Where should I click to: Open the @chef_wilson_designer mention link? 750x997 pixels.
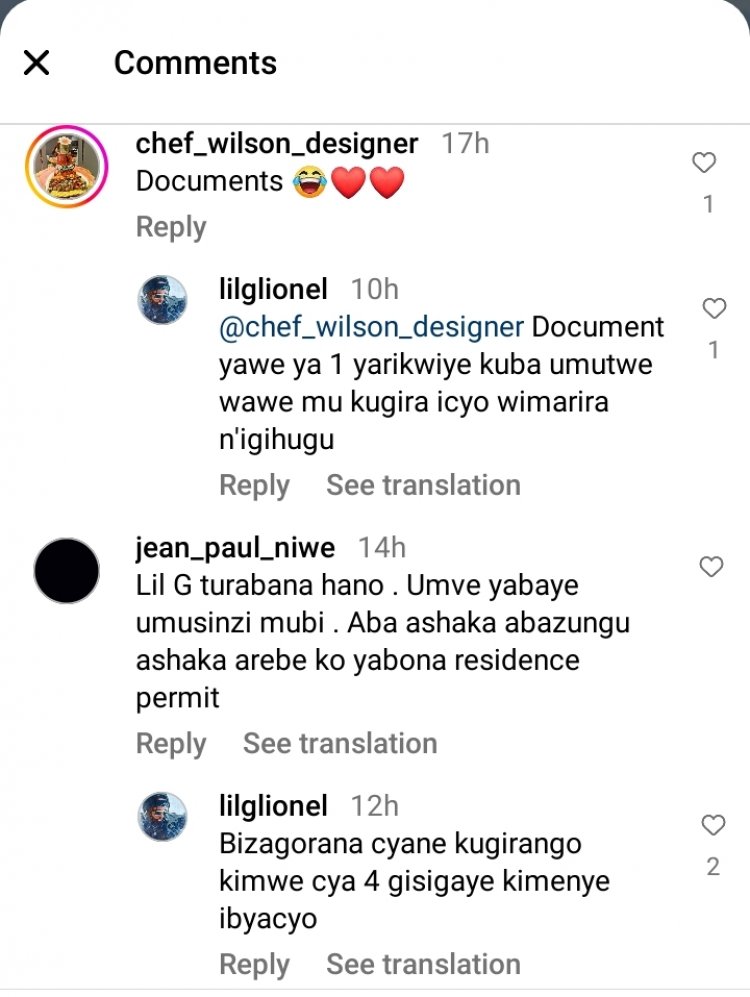[x=371, y=327]
